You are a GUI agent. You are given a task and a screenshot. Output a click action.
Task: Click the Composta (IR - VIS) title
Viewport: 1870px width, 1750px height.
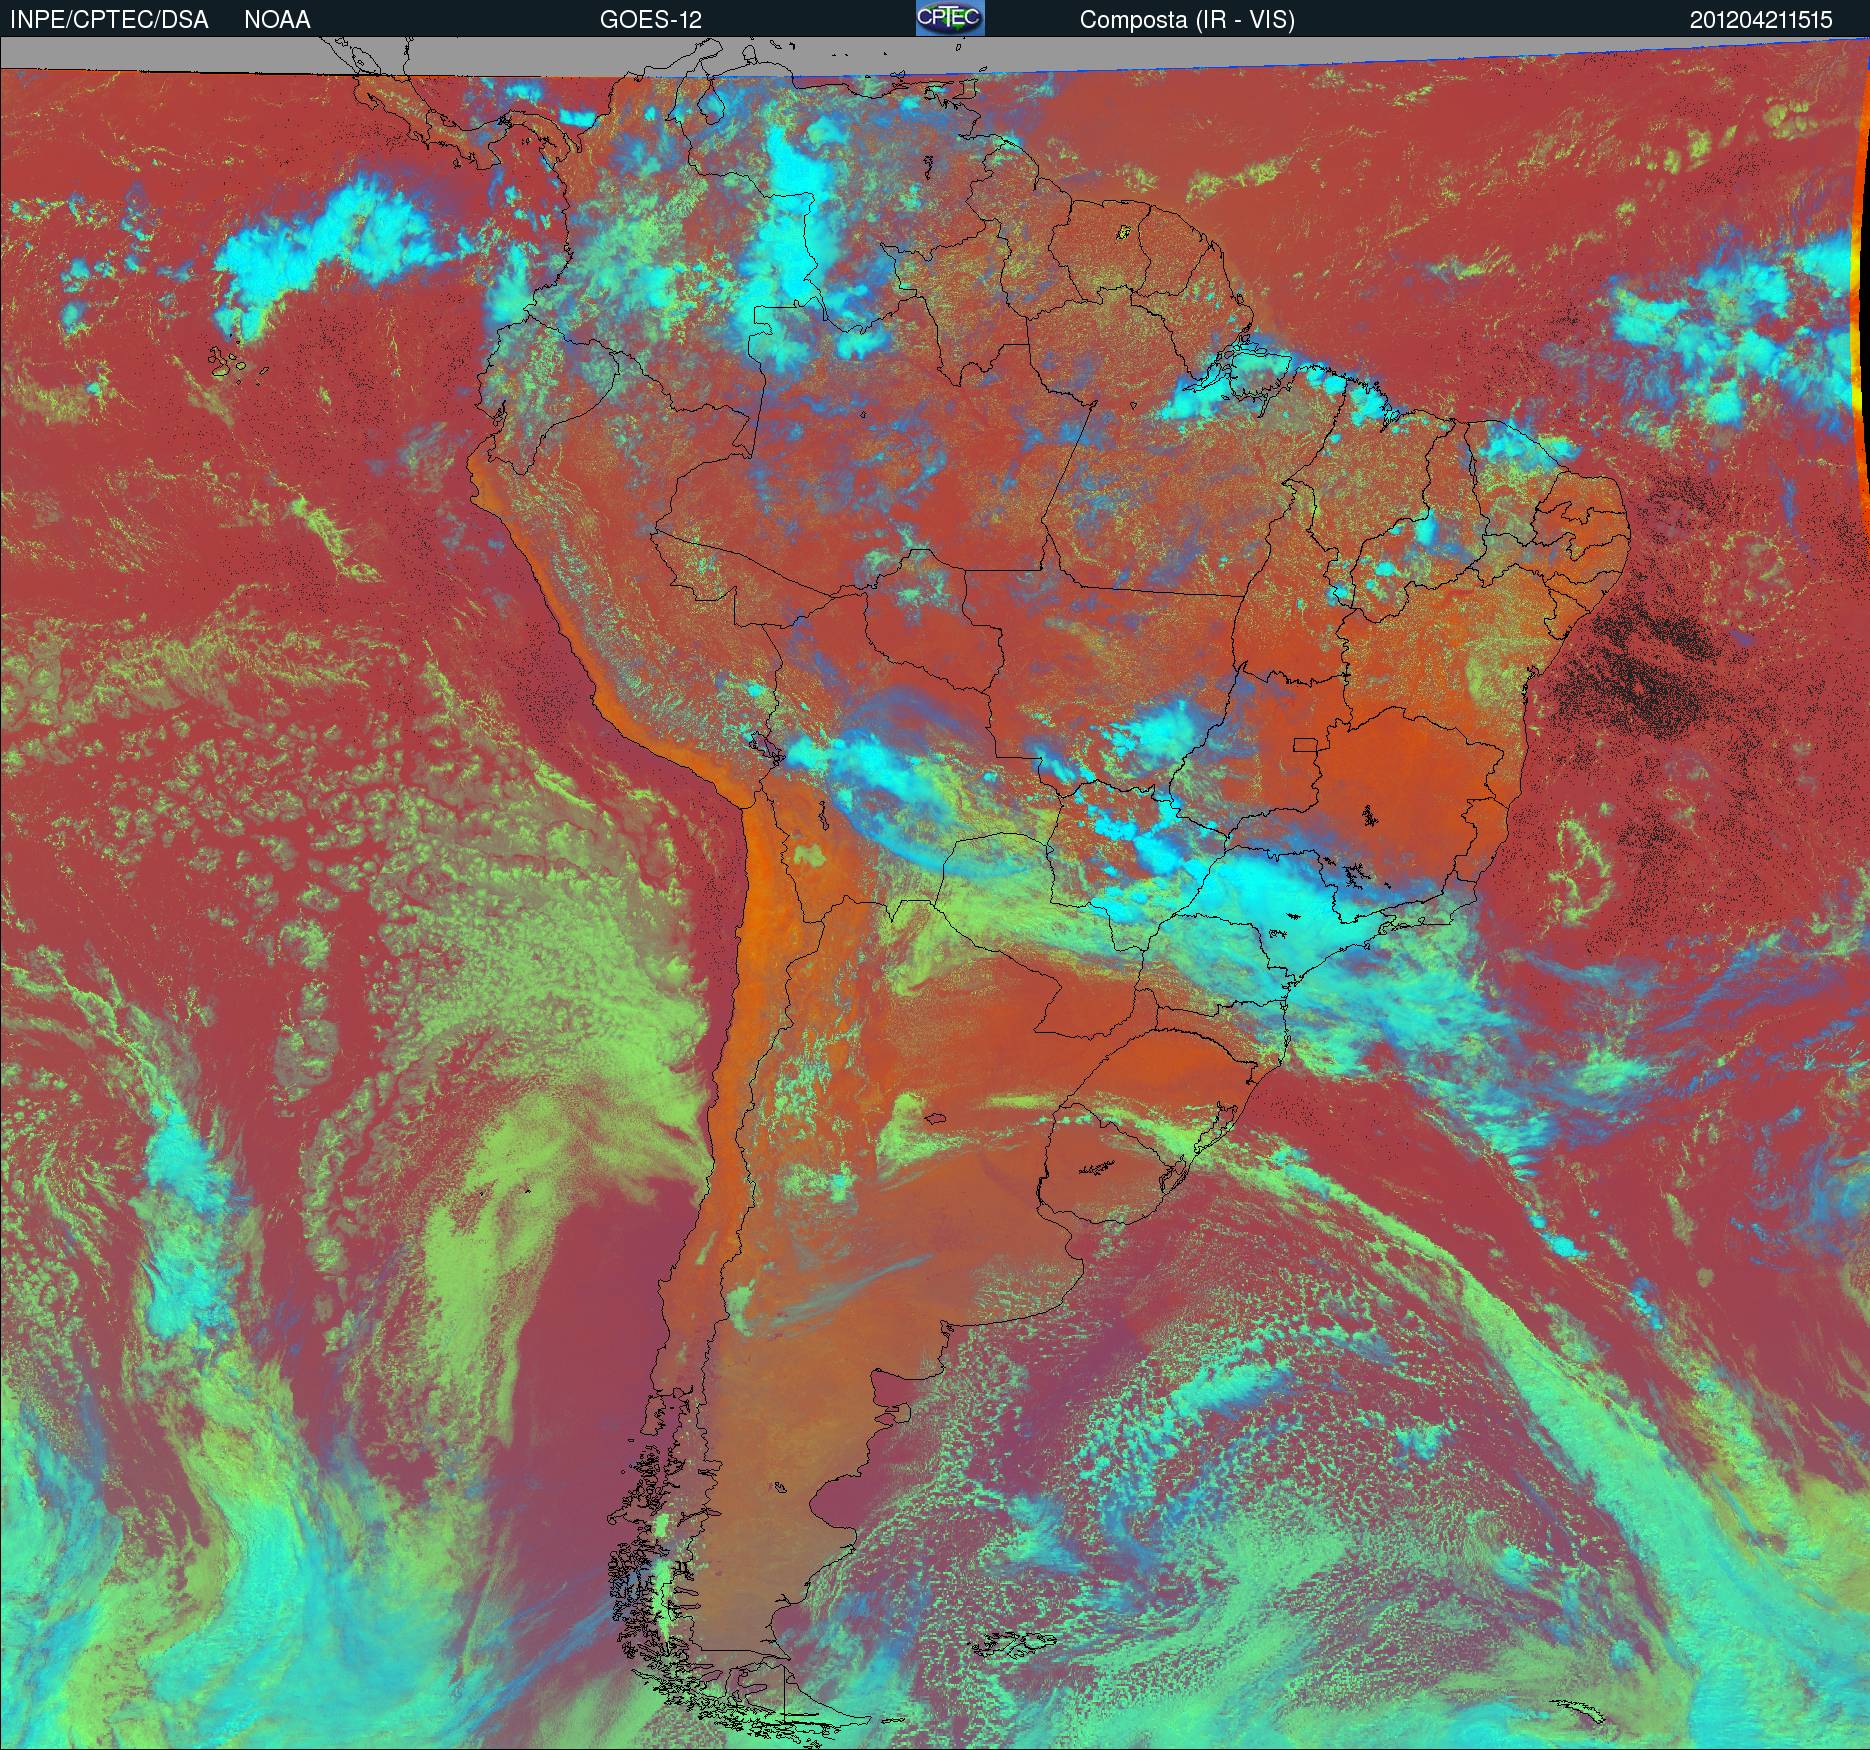pos(1187,20)
